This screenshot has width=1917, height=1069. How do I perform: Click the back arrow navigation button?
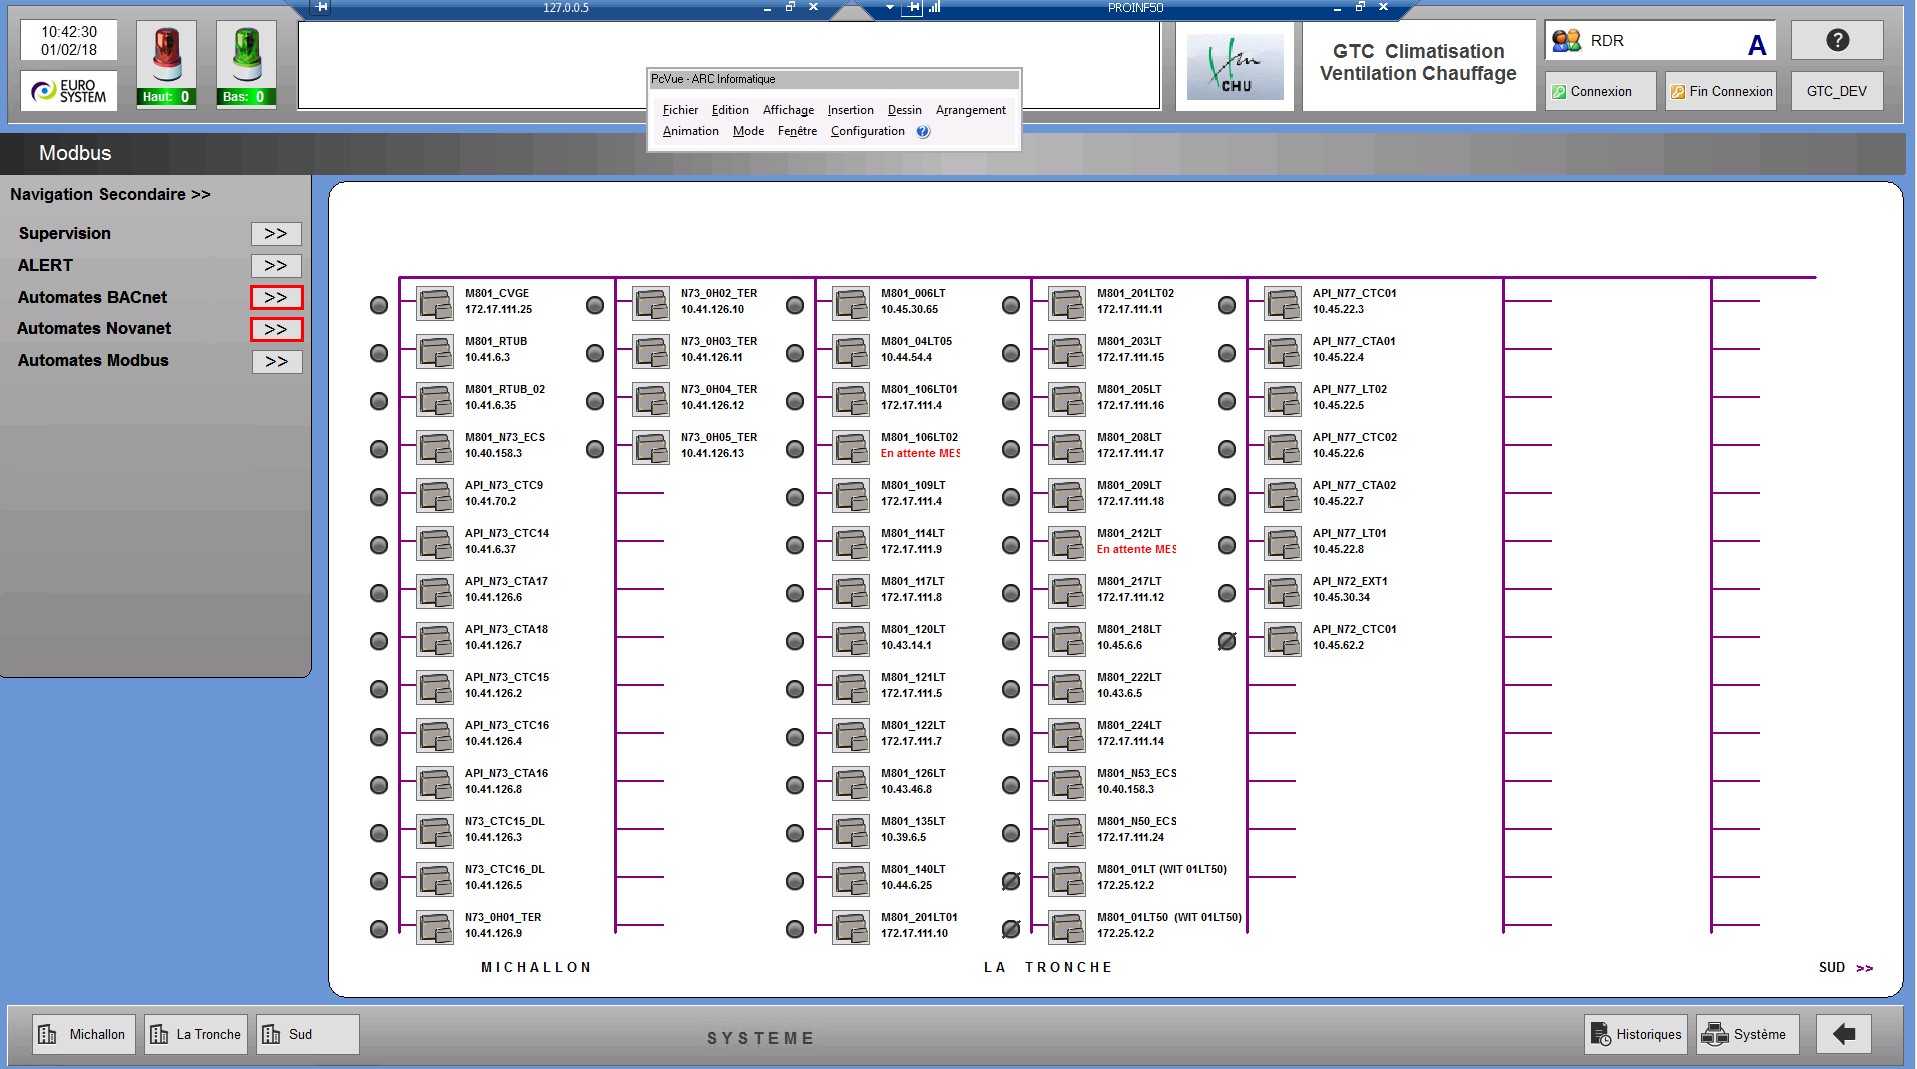point(1843,1034)
